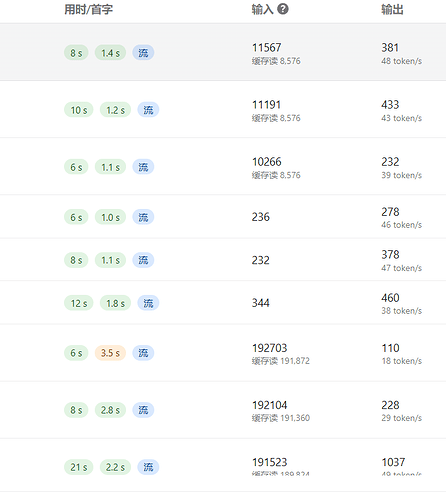This screenshot has width=446, height=500.
Task: Click the help icon beside 输入 header
Action: pos(283,9)
